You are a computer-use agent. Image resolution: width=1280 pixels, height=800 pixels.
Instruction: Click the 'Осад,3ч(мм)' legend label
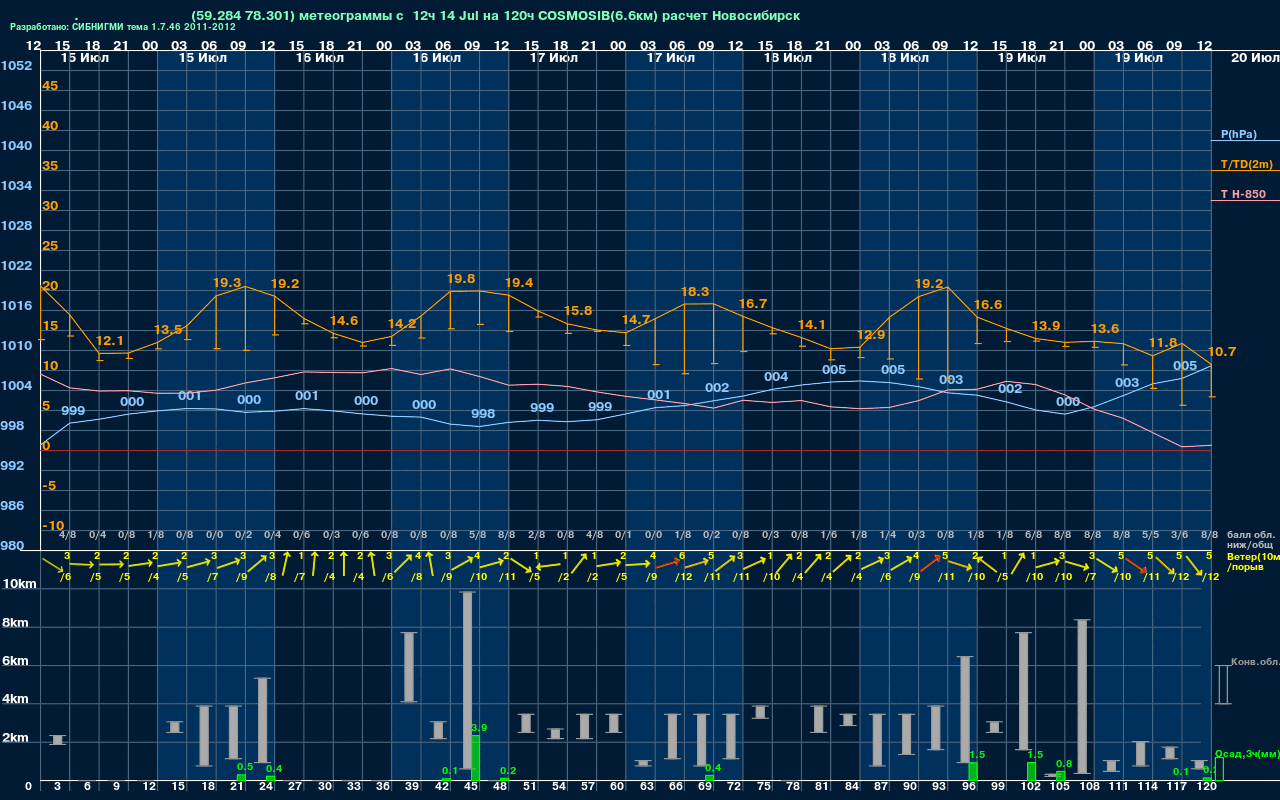[x=1247, y=754]
